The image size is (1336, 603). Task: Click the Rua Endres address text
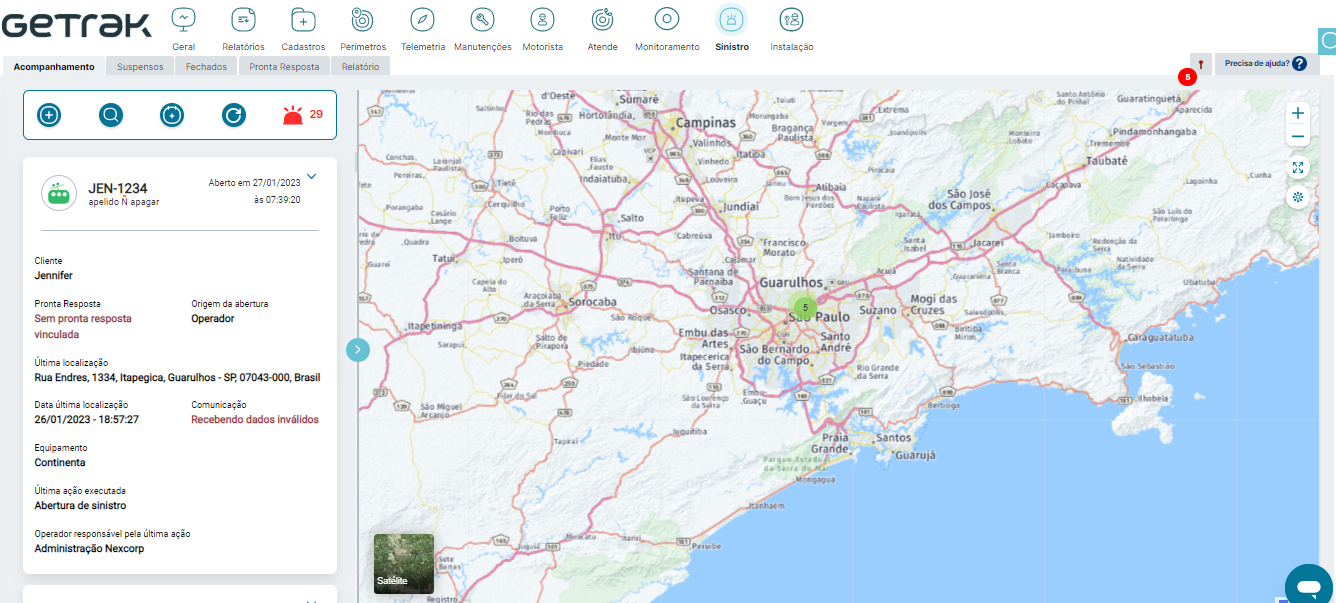click(177, 377)
